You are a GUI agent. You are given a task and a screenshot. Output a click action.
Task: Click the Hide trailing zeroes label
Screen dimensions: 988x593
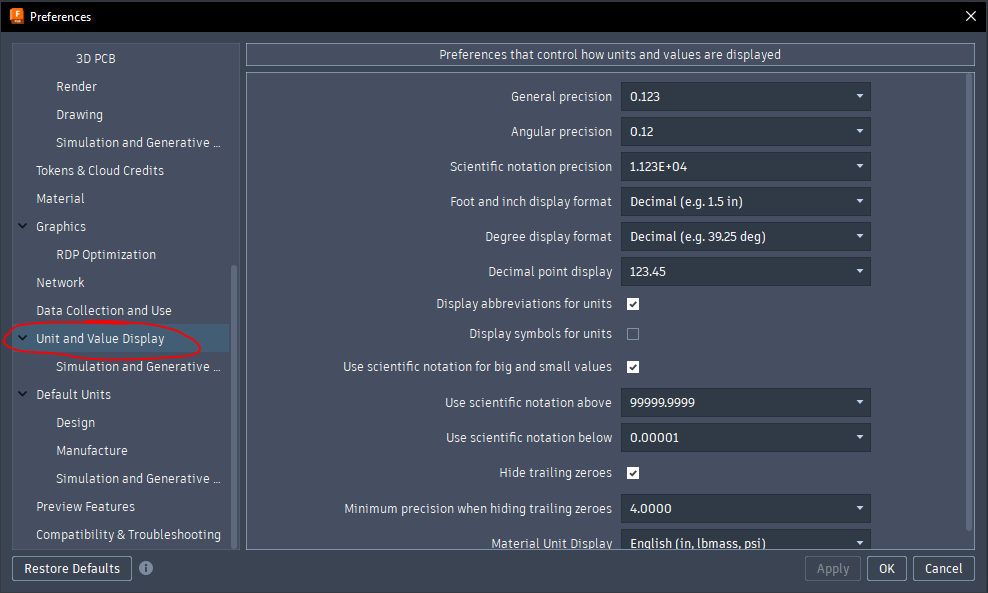[555, 473]
